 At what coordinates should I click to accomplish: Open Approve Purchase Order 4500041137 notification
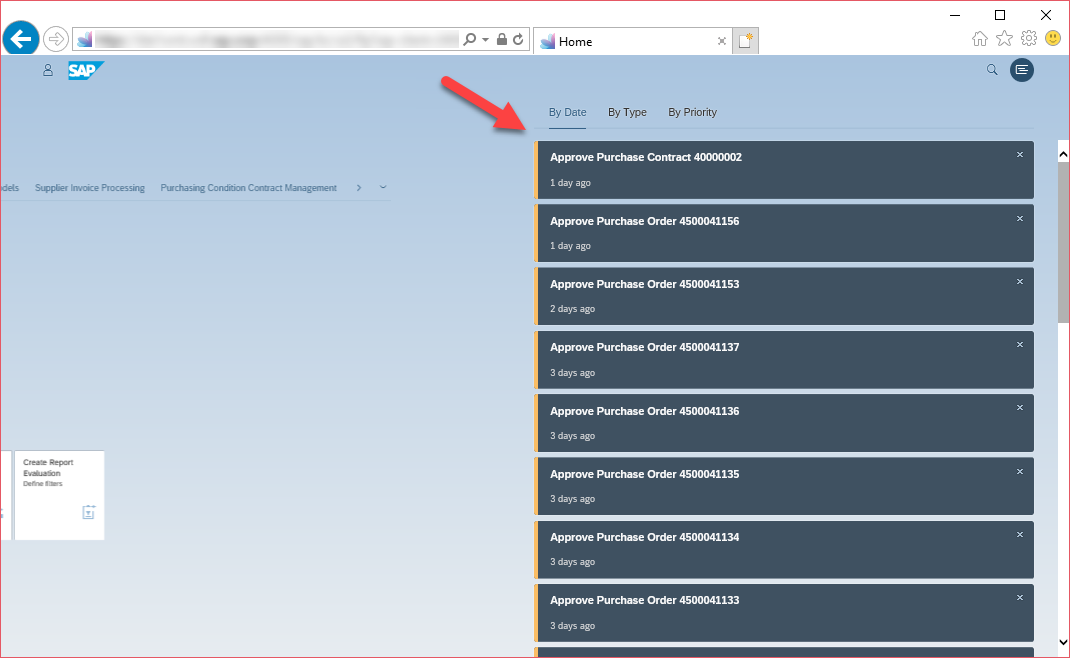point(784,360)
